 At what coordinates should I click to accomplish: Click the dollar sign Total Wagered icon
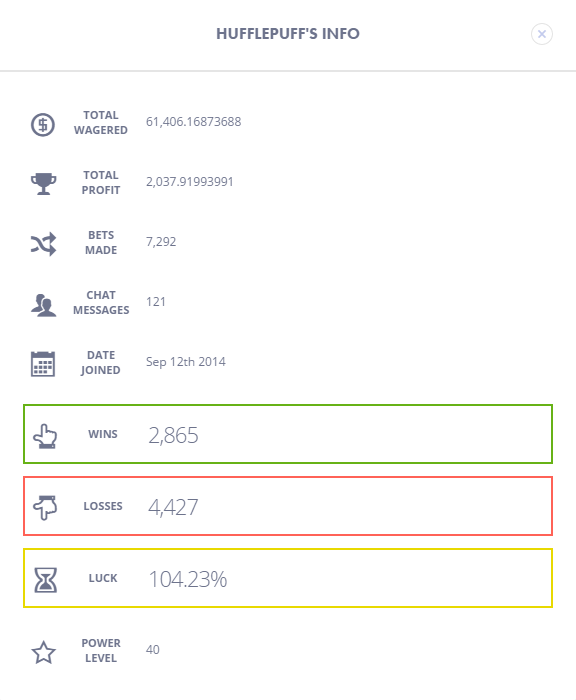pos(43,125)
